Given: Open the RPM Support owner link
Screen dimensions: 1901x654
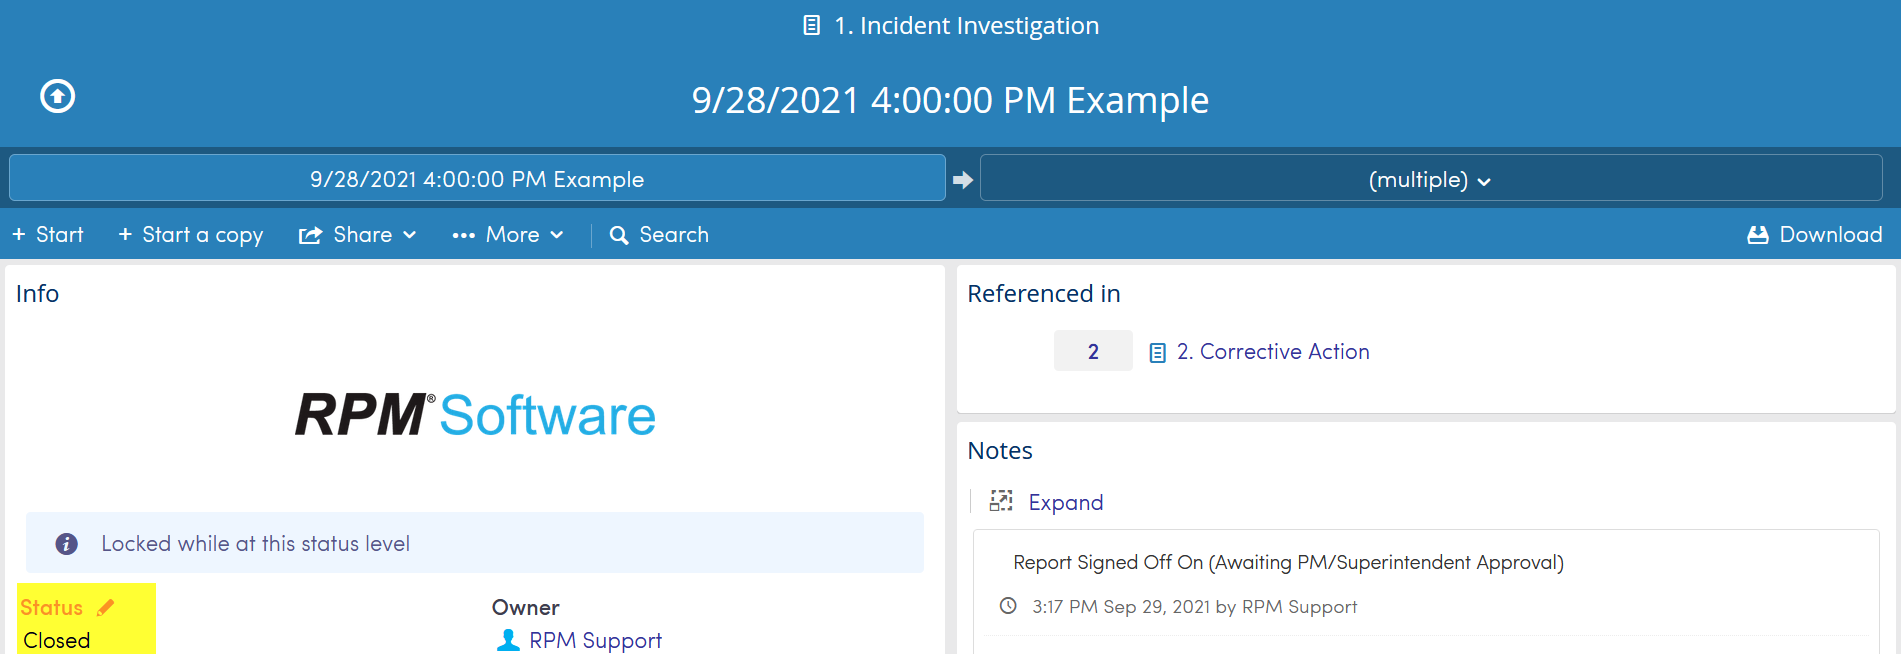Looking at the screenshot, I should click(x=596, y=640).
